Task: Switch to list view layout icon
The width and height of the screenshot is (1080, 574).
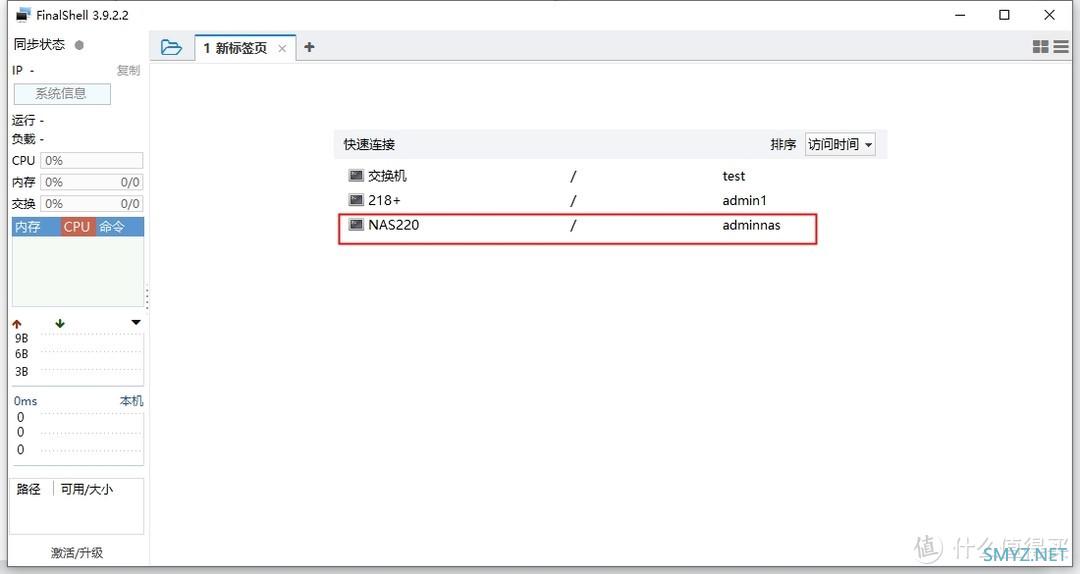Action: [1061, 47]
